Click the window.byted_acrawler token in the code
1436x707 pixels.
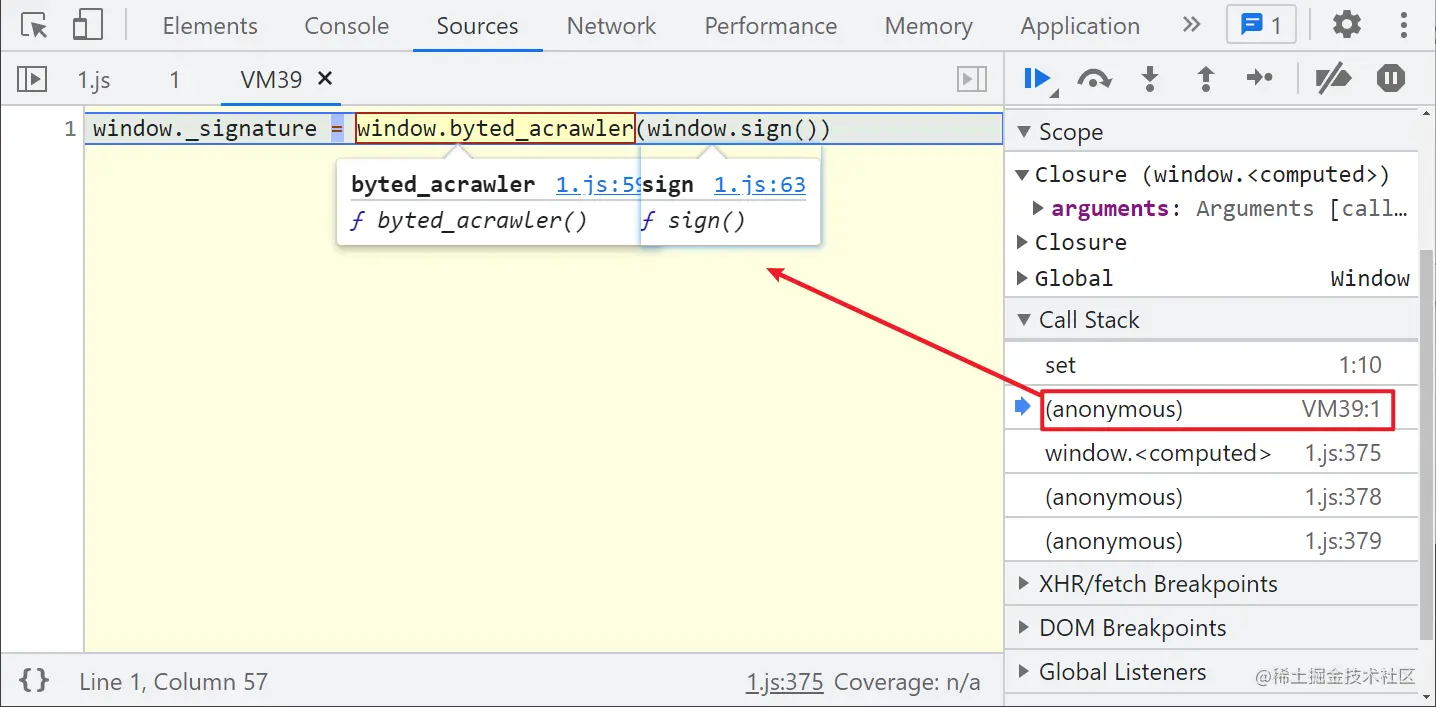(x=495, y=128)
